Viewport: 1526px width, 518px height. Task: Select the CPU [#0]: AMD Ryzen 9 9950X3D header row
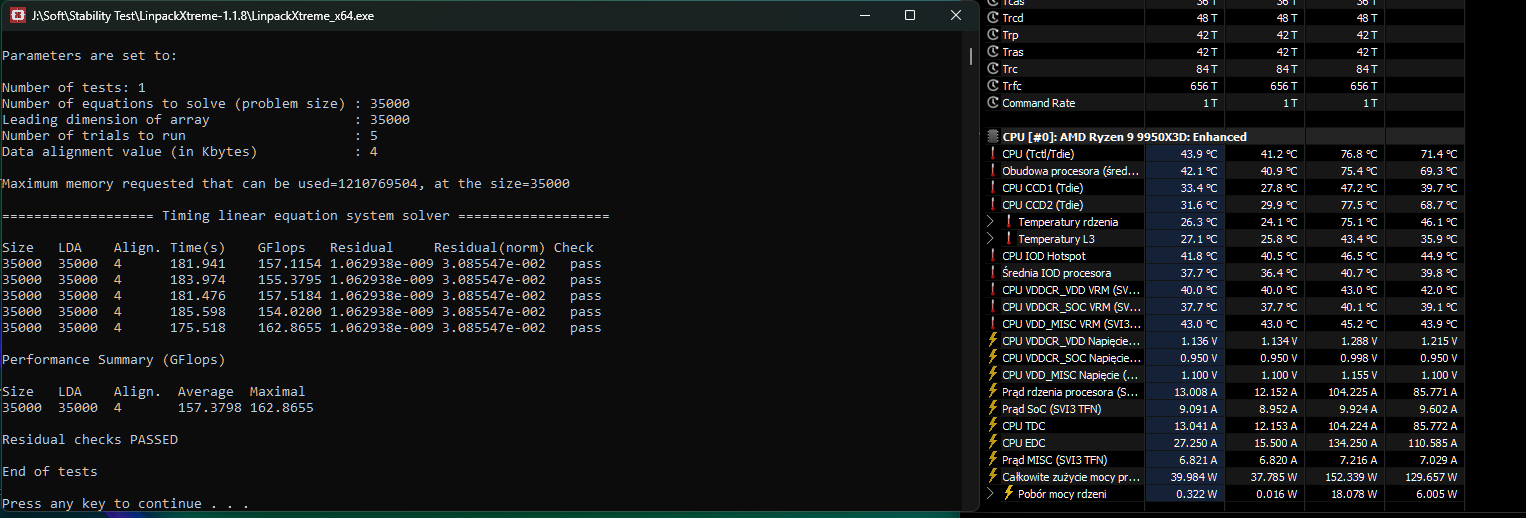tap(1124, 137)
